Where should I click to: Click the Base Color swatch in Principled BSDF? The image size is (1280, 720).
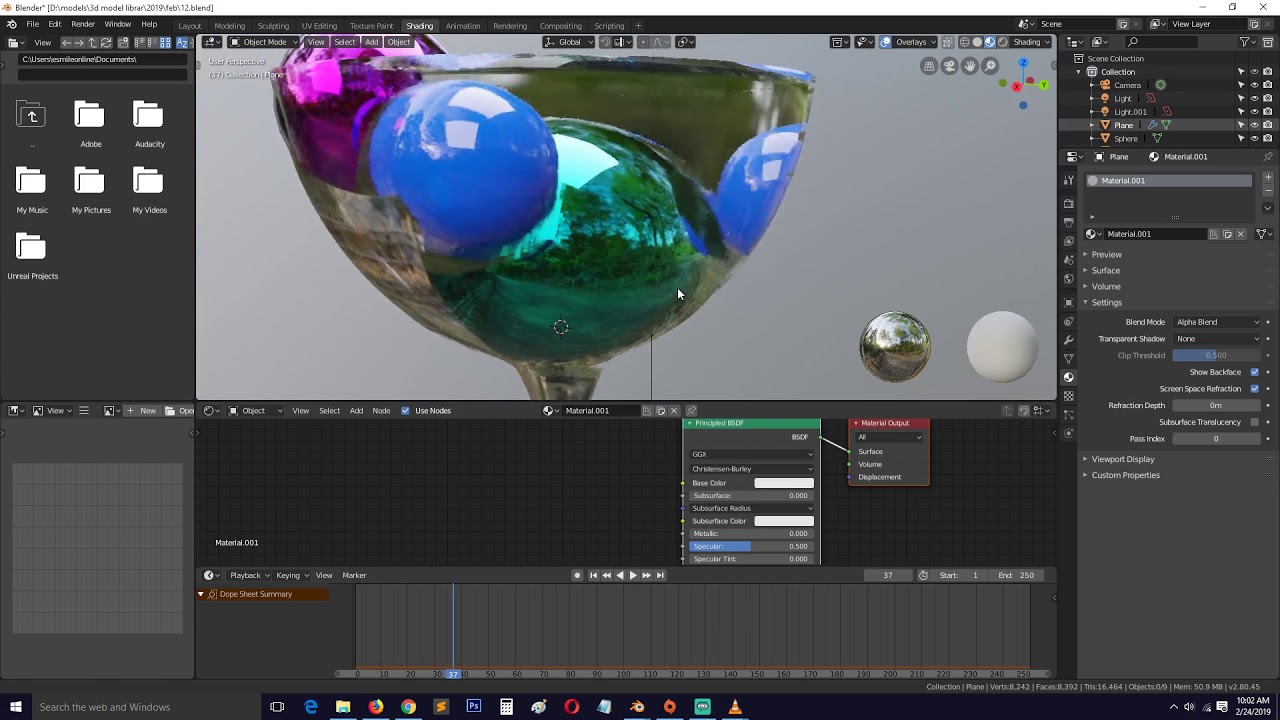(x=783, y=483)
